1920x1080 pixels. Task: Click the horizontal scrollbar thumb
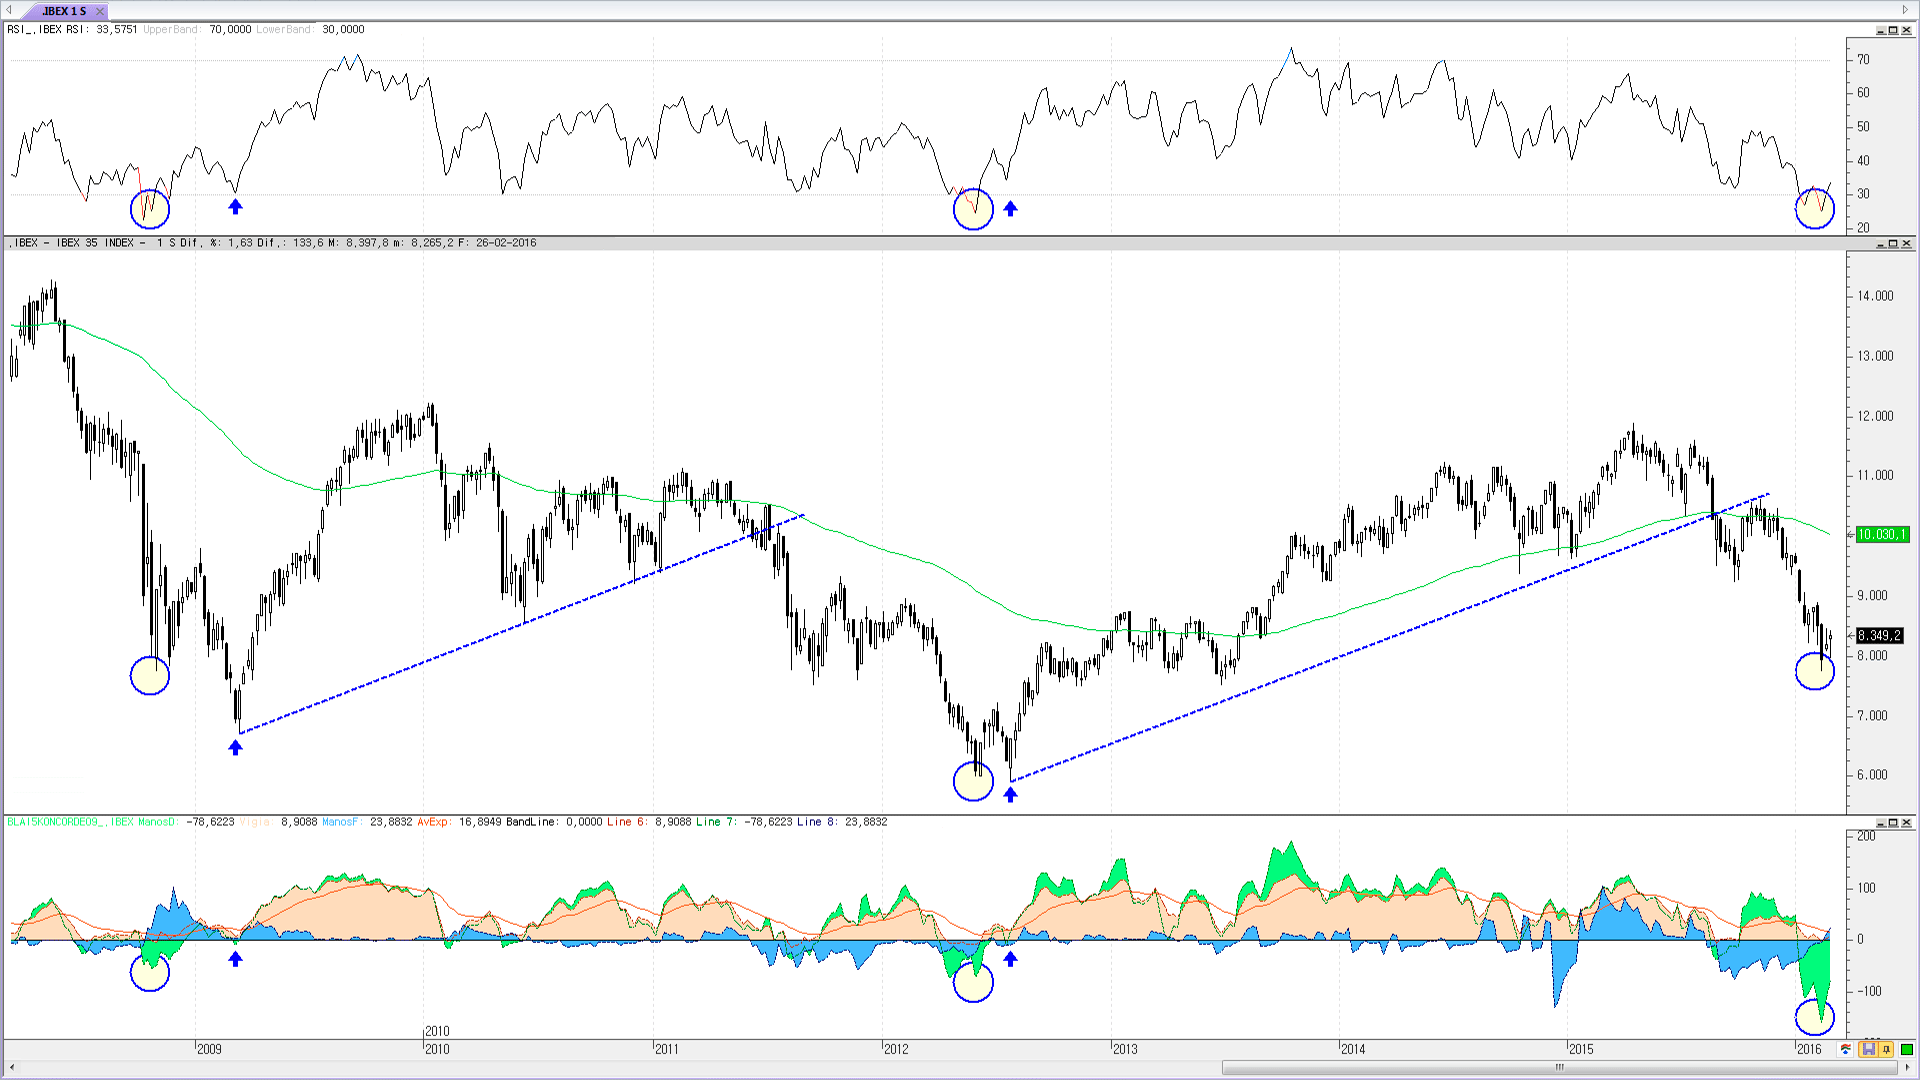point(1558,1067)
